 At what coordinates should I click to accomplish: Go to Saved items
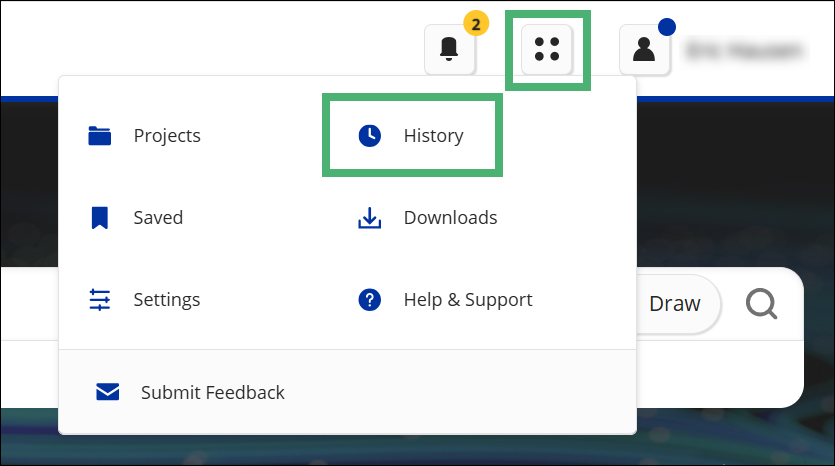pos(158,218)
